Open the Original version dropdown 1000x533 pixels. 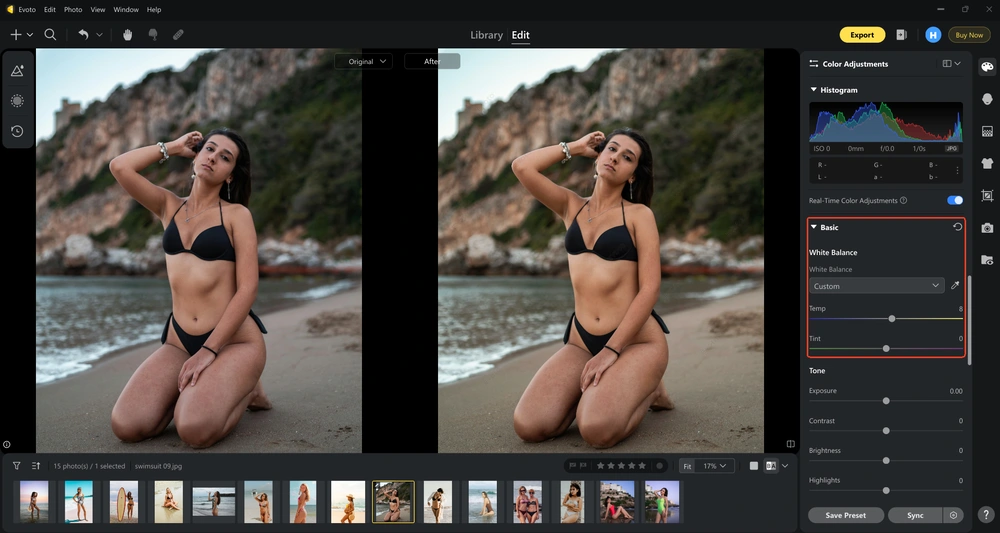point(364,61)
